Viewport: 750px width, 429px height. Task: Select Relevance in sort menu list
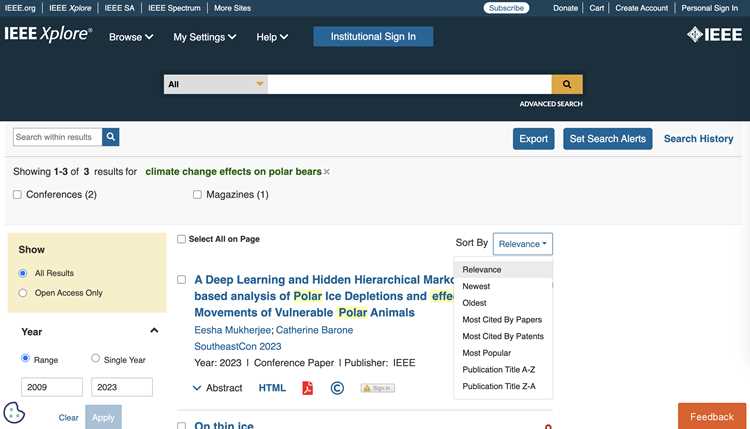coord(503,269)
